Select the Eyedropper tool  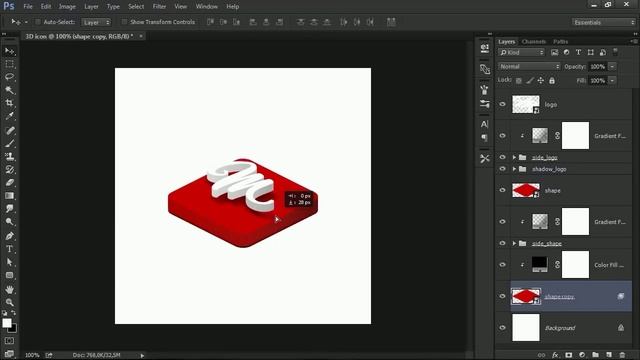[9, 116]
